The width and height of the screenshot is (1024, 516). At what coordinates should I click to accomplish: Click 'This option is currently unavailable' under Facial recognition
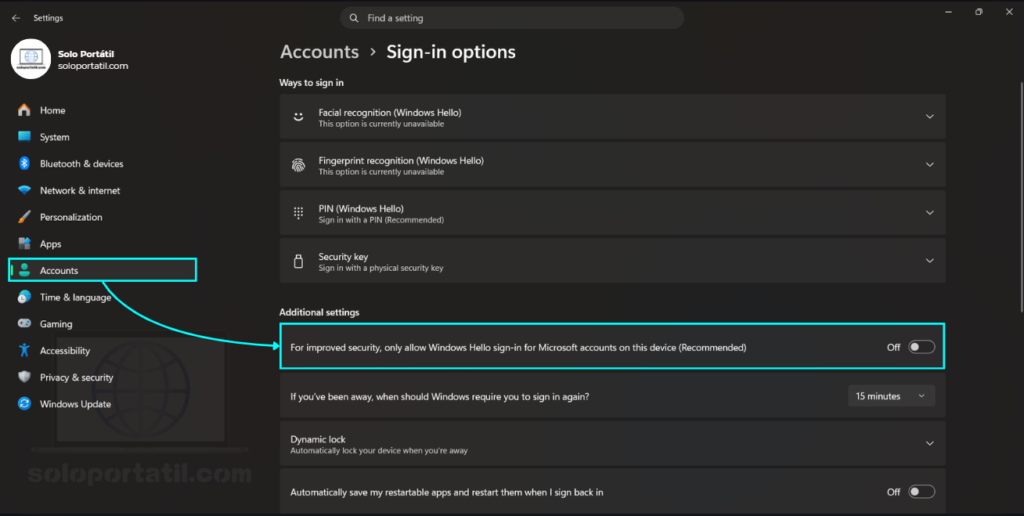[x=381, y=124]
